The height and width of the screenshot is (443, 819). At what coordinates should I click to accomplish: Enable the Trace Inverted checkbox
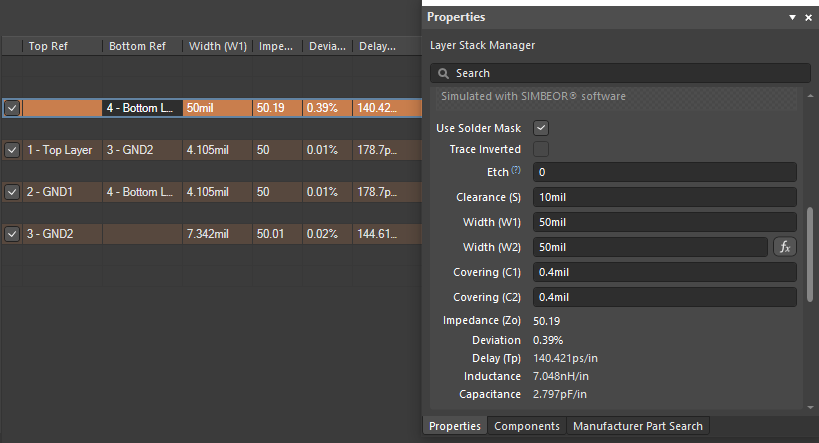click(x=541, y=149)
